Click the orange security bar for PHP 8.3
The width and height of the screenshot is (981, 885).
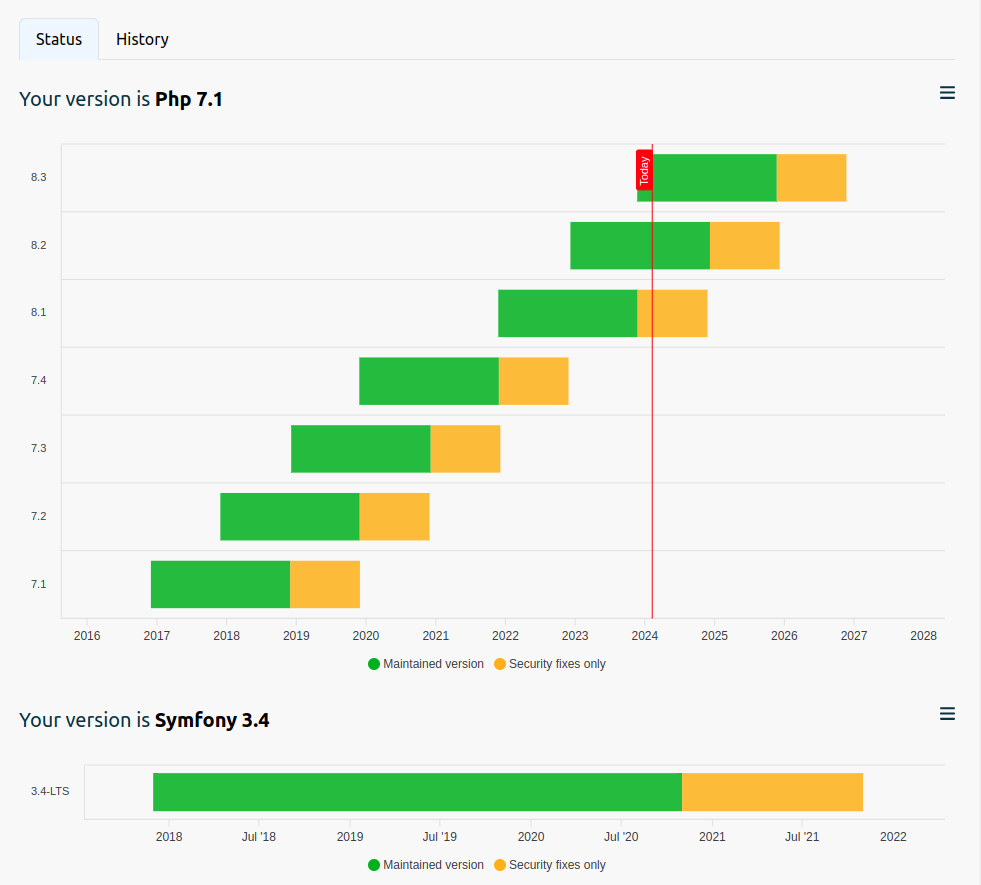tap(811, 178)
